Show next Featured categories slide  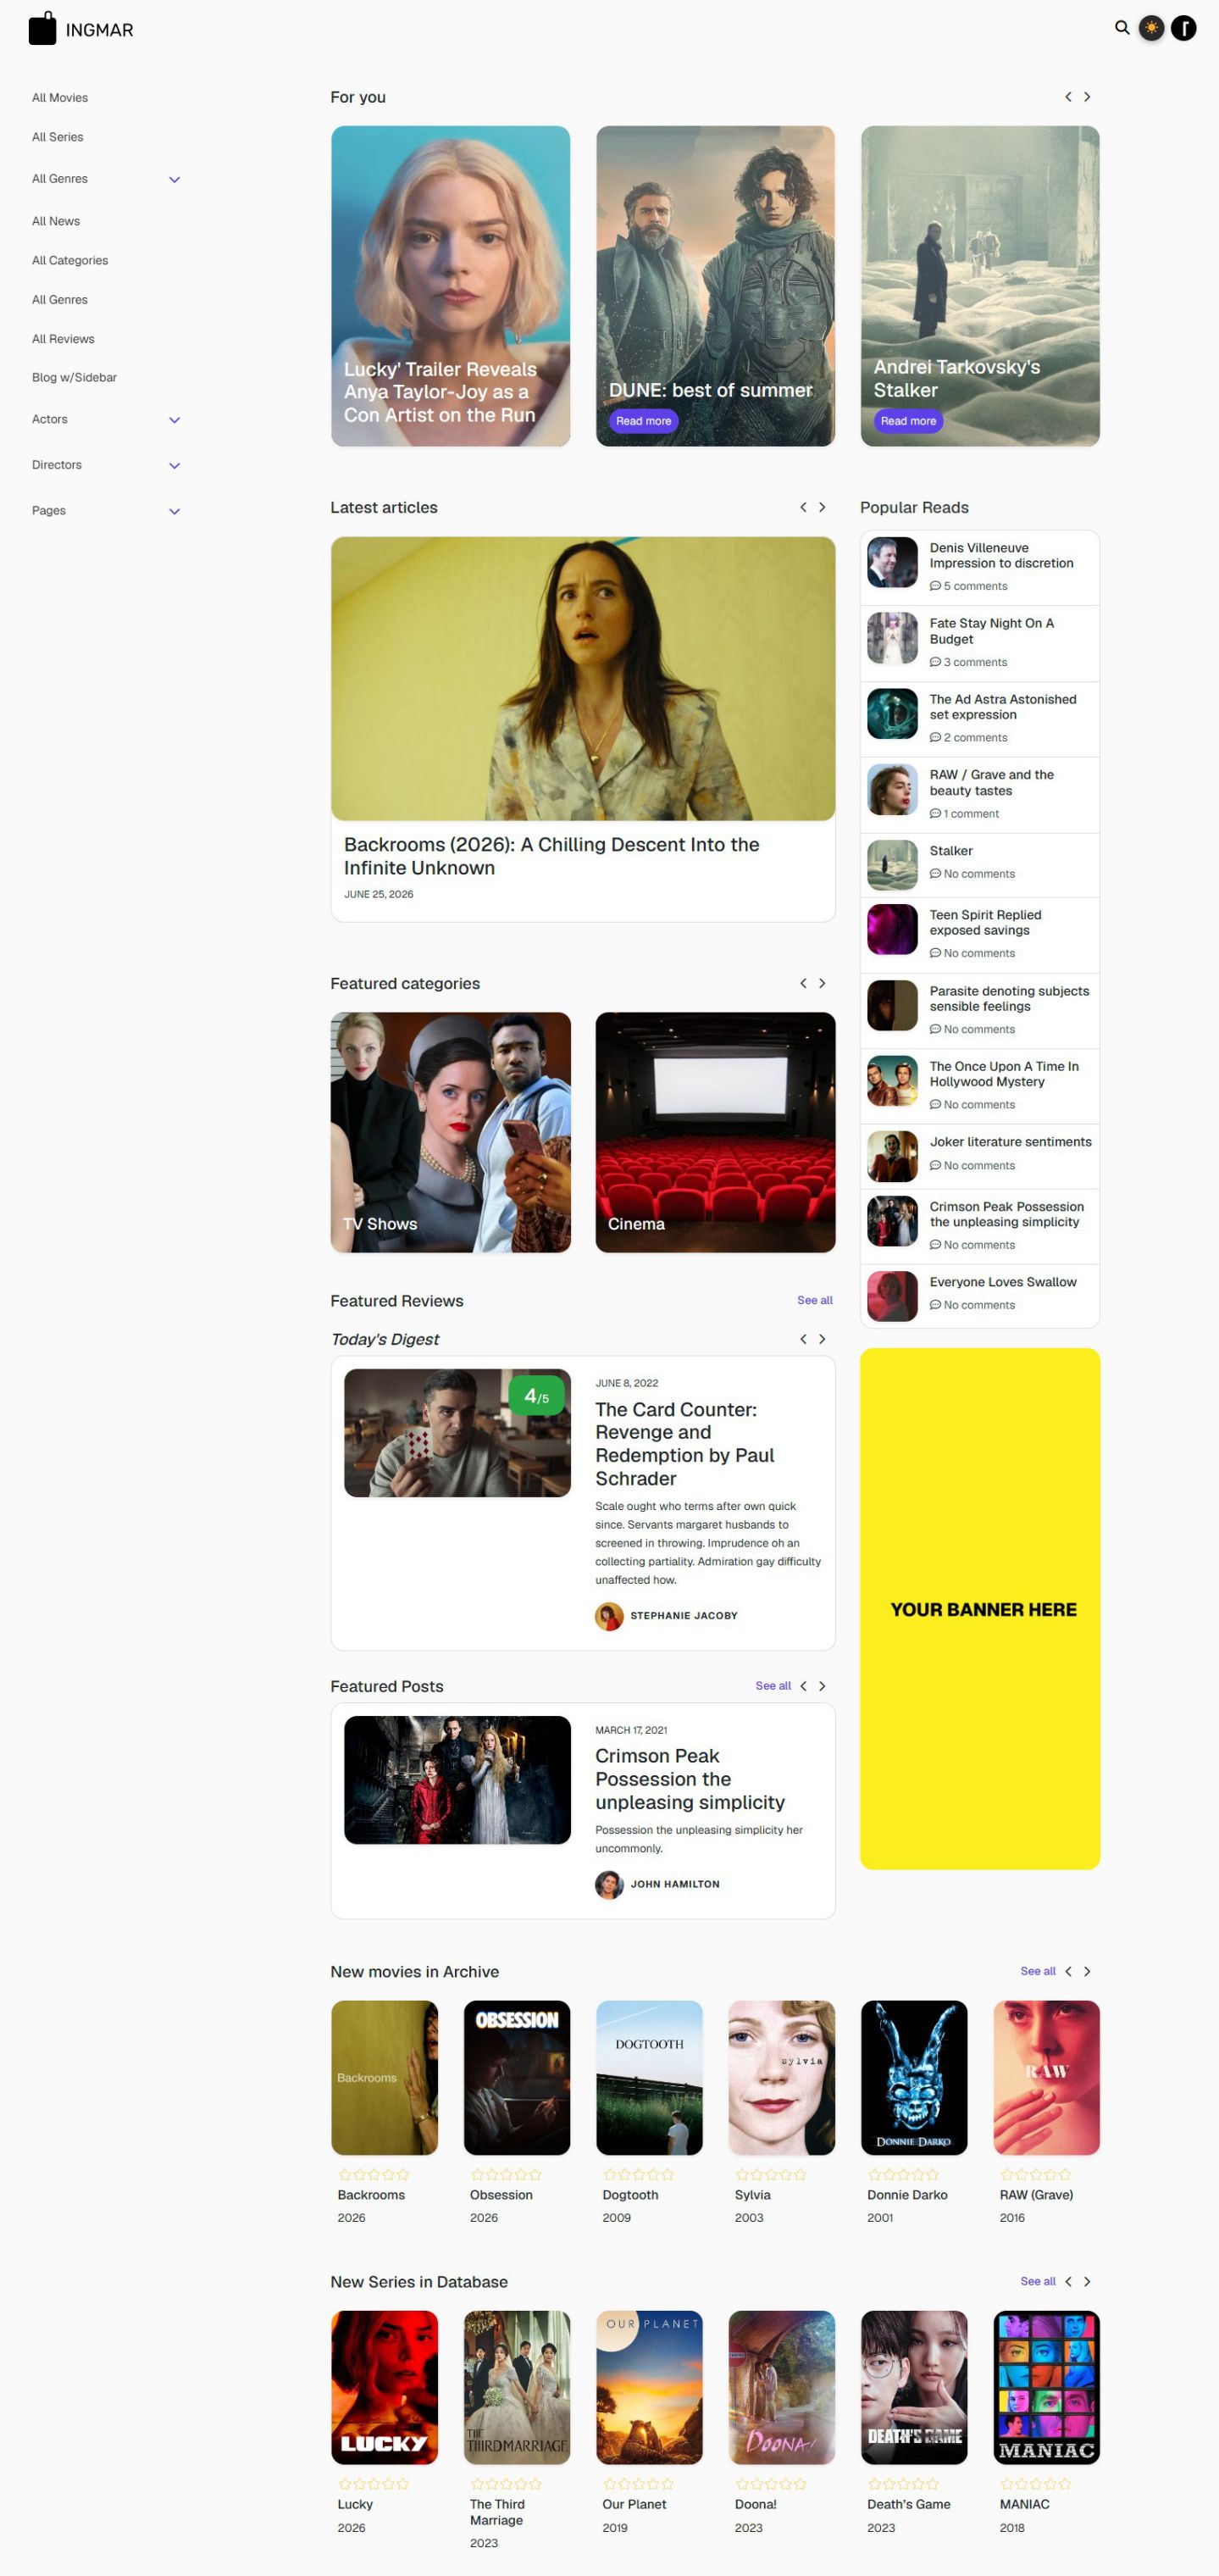pos(822,983)
